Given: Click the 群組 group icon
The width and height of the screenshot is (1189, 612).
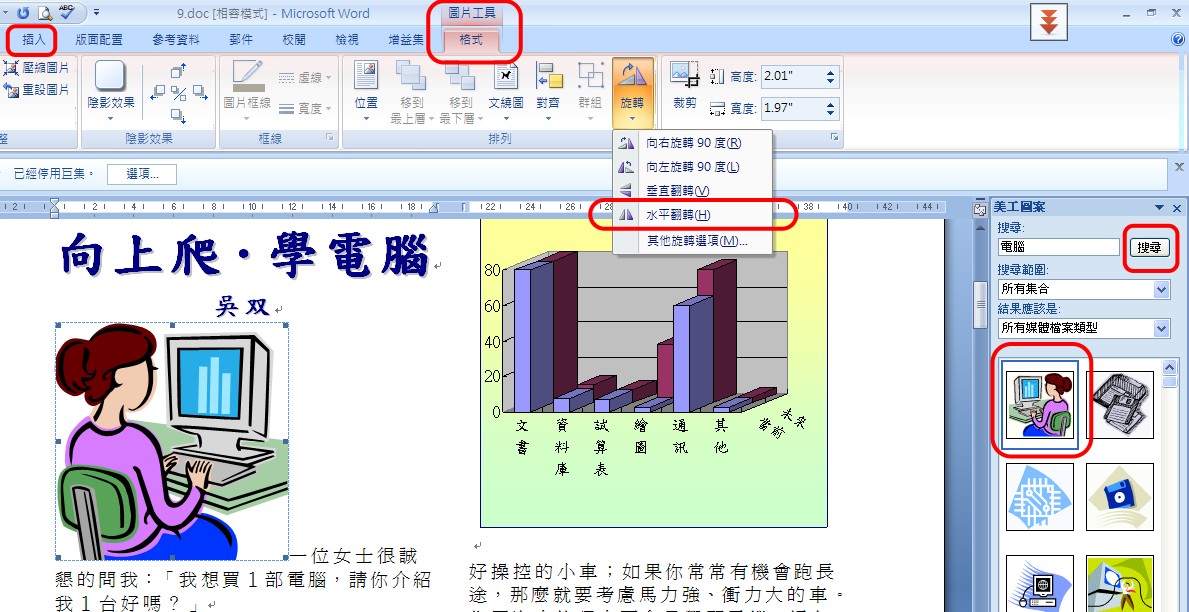Looking at the screenshot, I should [x=590, y=90].
